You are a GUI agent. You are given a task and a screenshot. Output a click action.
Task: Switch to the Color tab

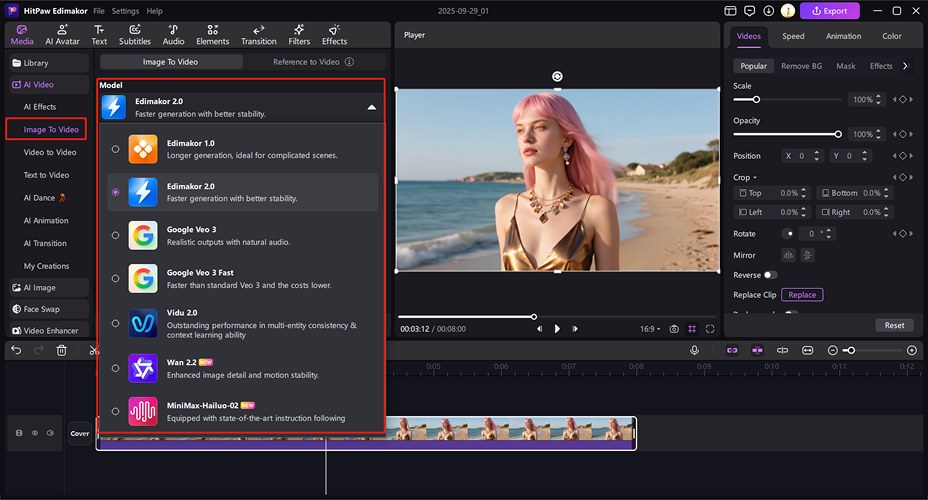[x=892, y=36]
